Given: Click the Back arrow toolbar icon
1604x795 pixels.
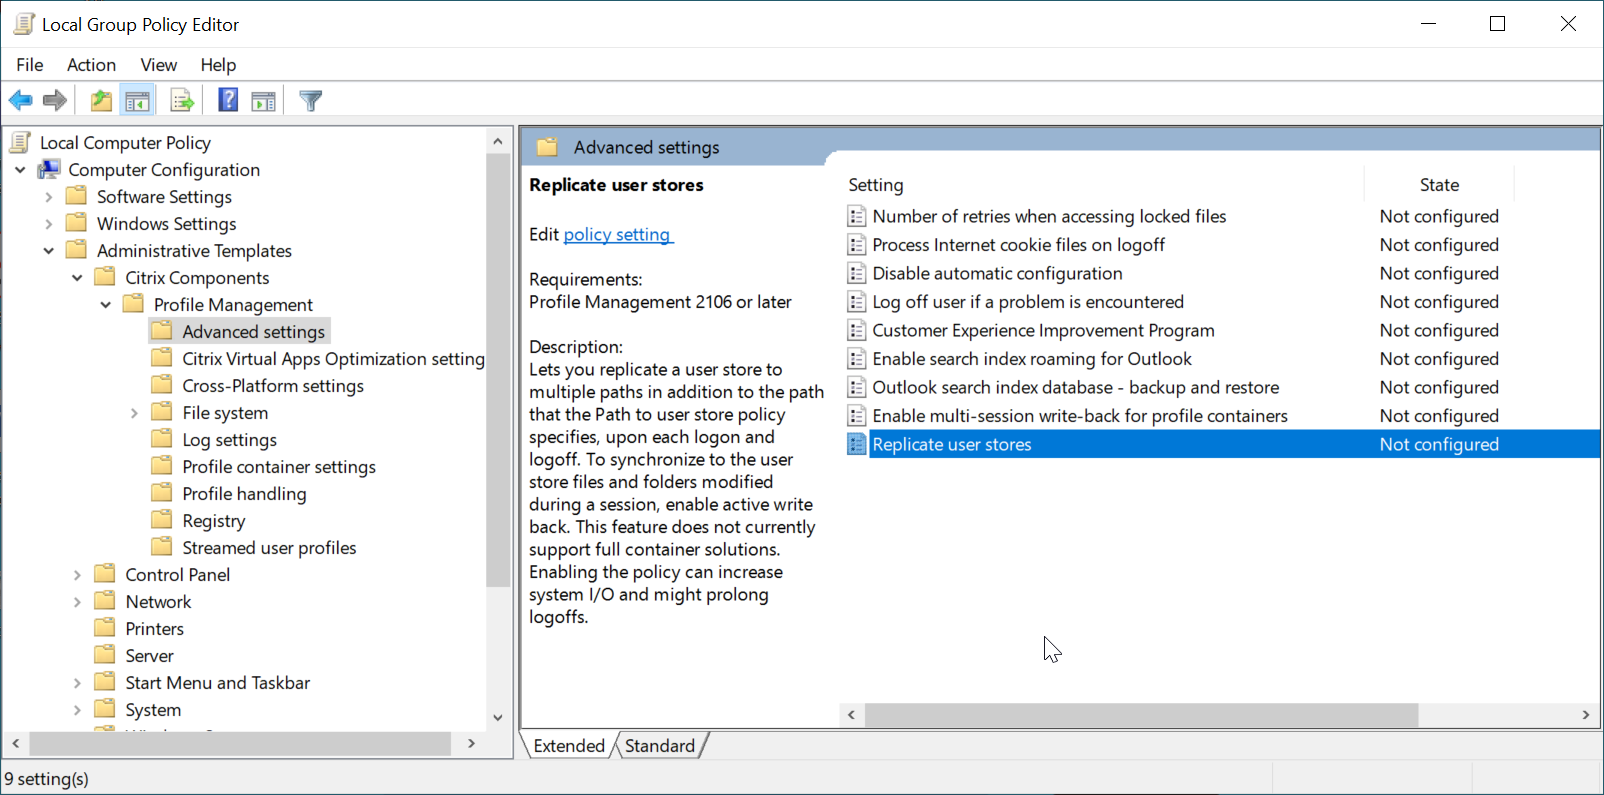Looking at the screenshot, I should click(20, 100).
